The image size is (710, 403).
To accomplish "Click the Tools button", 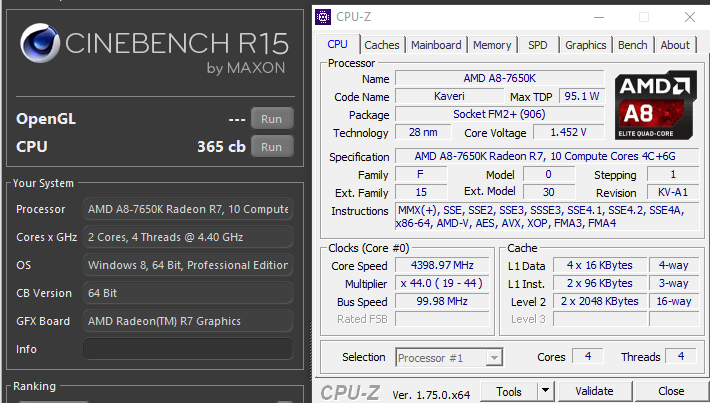I will tap(509, 391).
